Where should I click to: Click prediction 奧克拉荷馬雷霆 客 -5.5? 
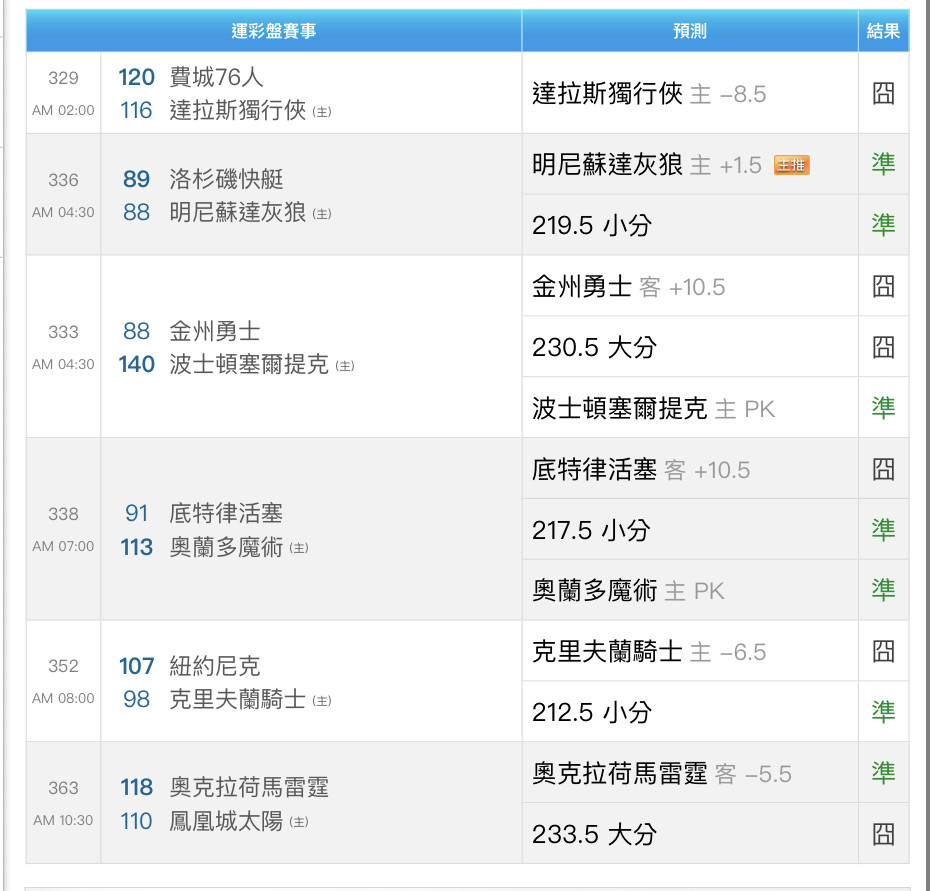coord(662,774)
